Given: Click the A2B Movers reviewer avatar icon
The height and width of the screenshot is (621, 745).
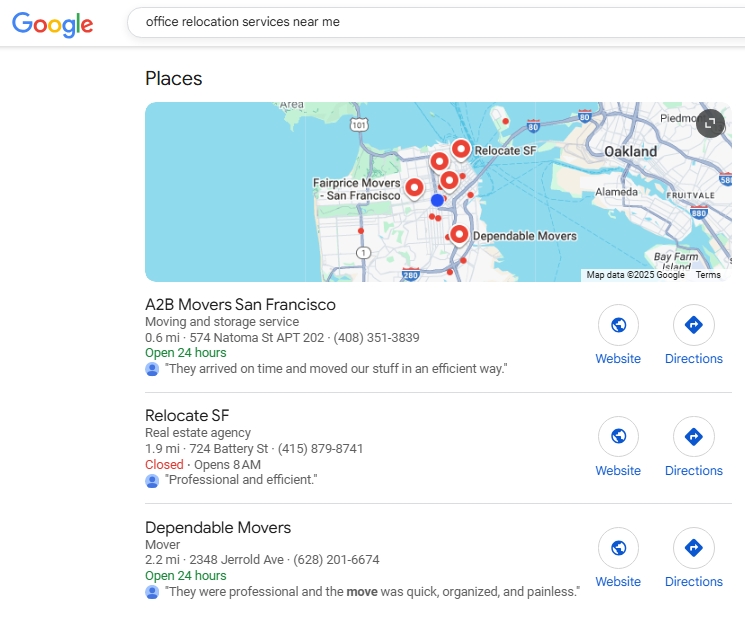Looking at the screenshot, I should click(x=152, y=369).
